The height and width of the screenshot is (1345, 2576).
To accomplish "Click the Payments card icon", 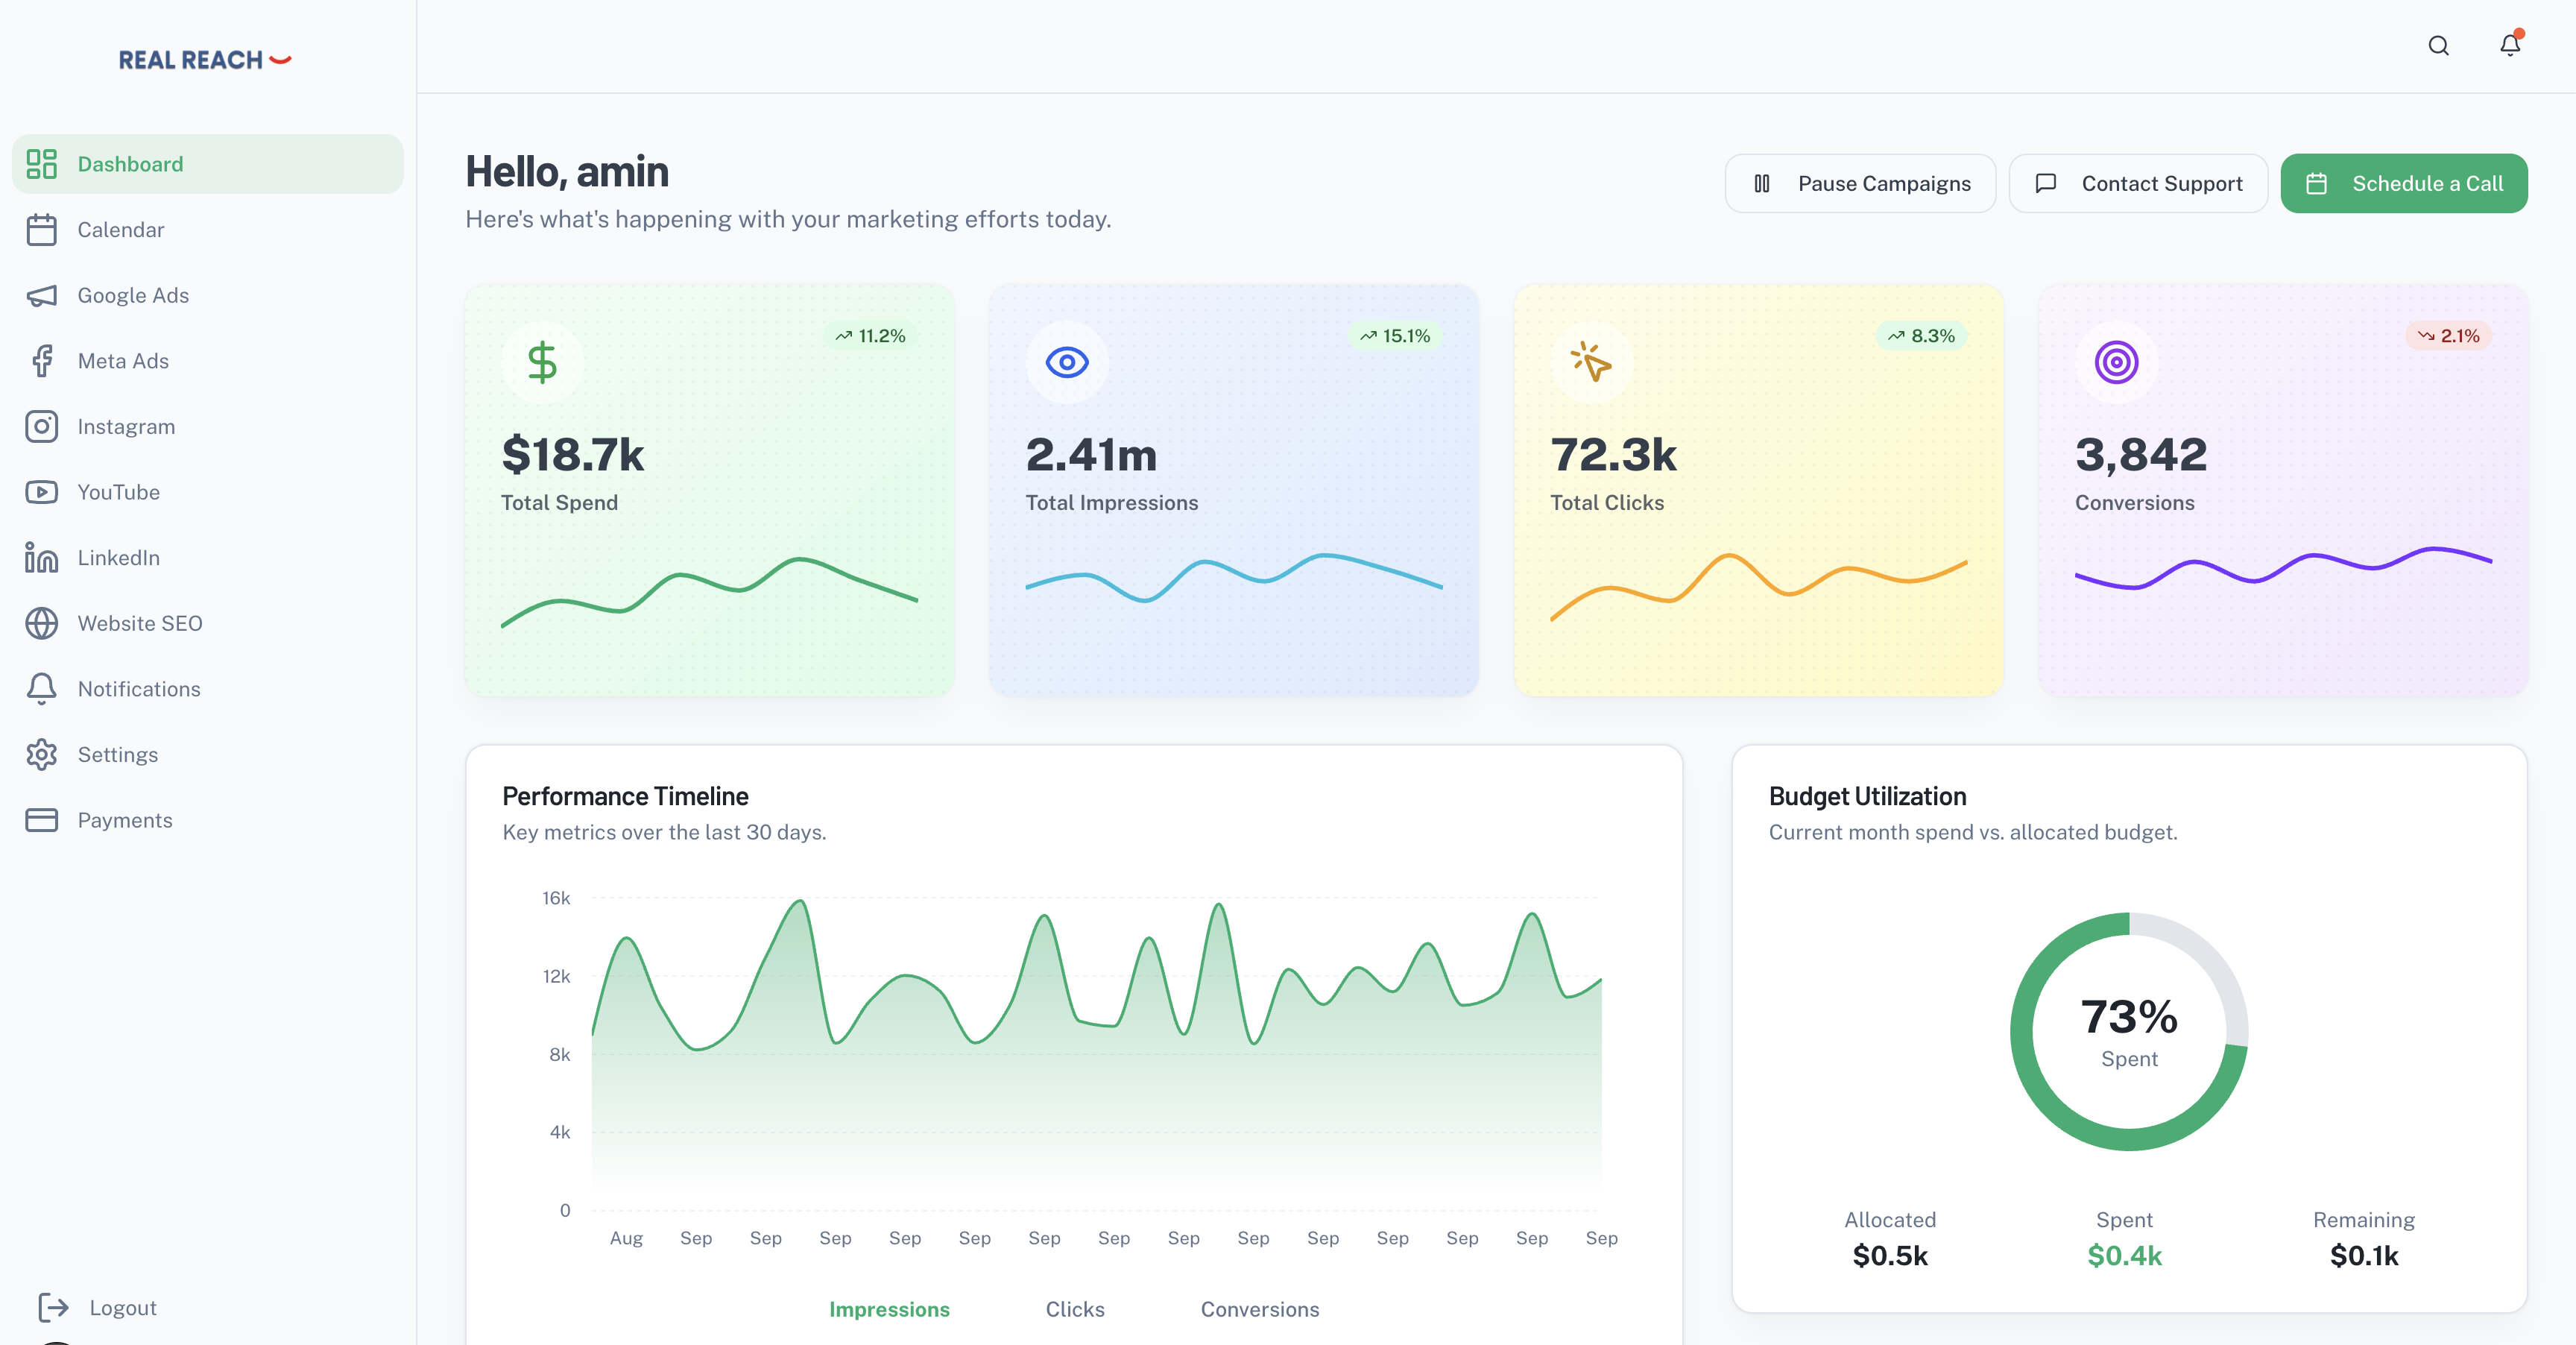I will [x=41, y=820].
